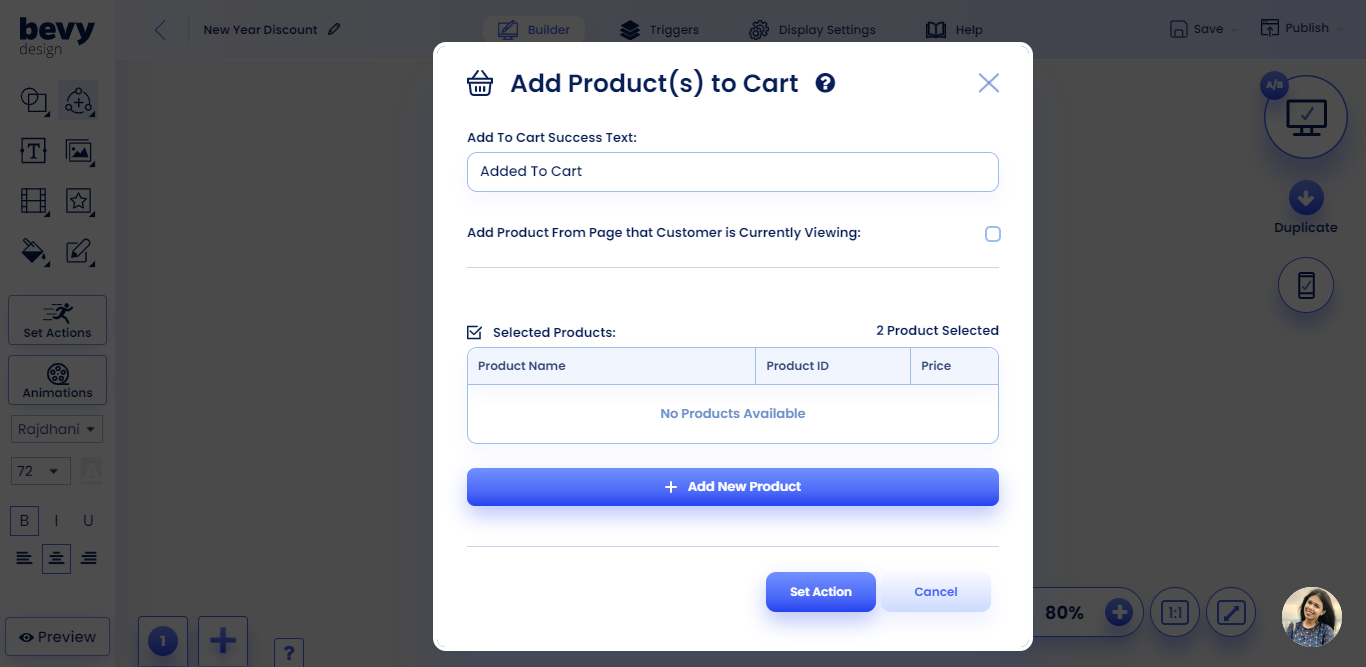Select the Text tool in the sidebar
The height and width of the screenshot is (667, 1366).
pyautogui.click(x=34, y=151)
